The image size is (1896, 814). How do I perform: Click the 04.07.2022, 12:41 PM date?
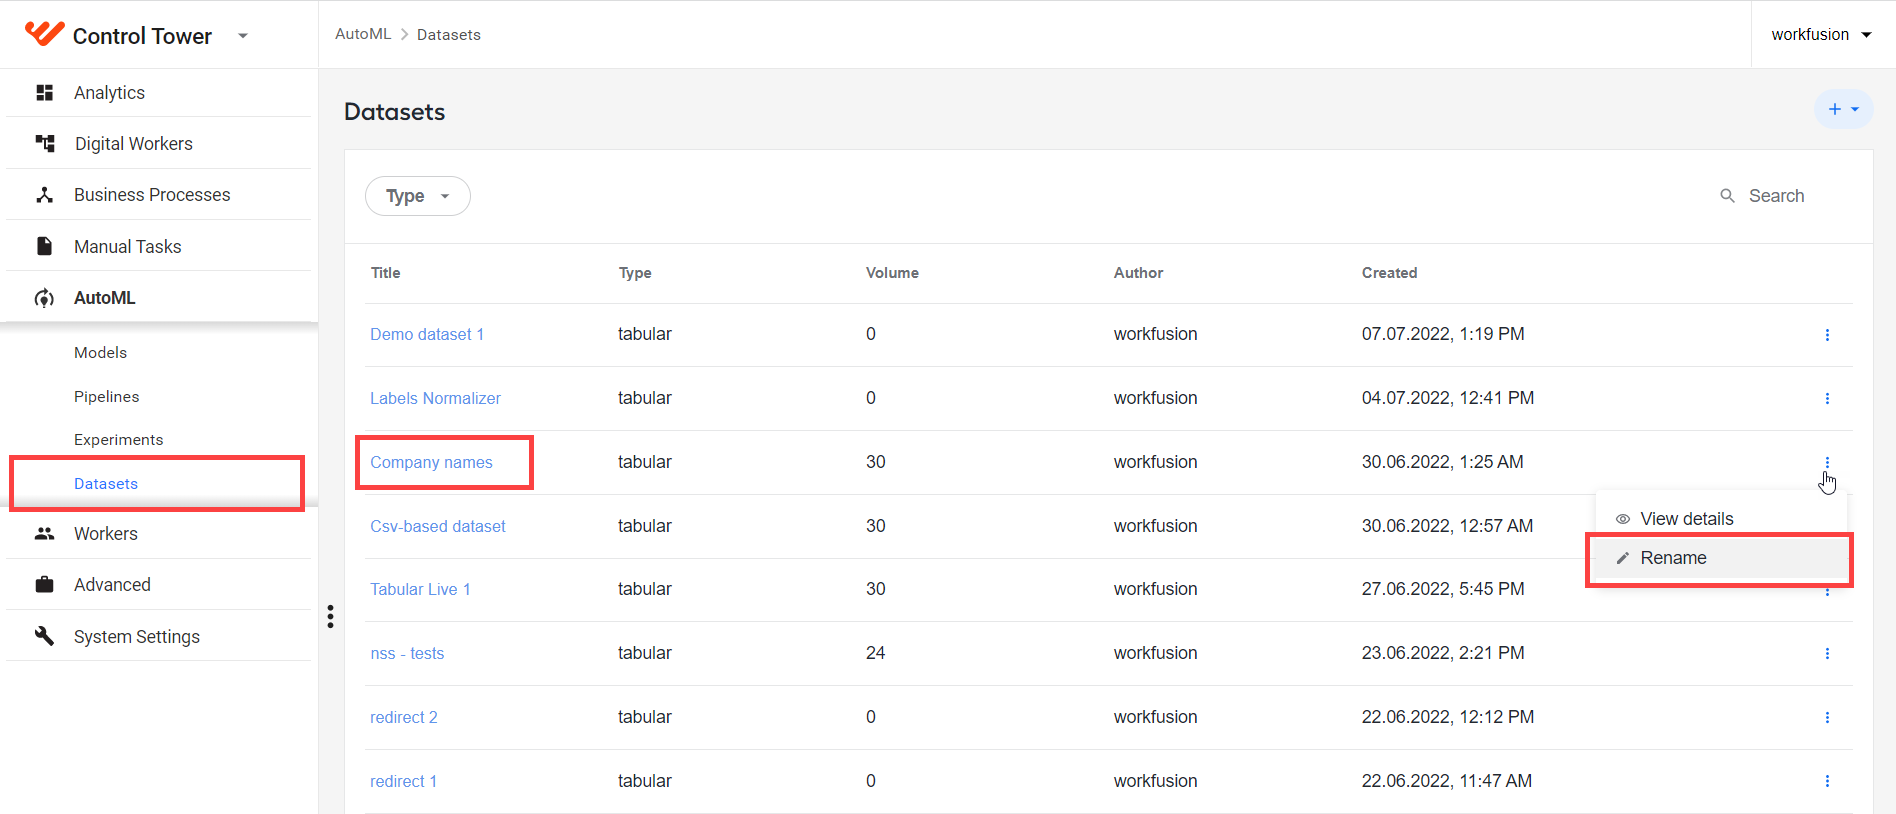1448,398
